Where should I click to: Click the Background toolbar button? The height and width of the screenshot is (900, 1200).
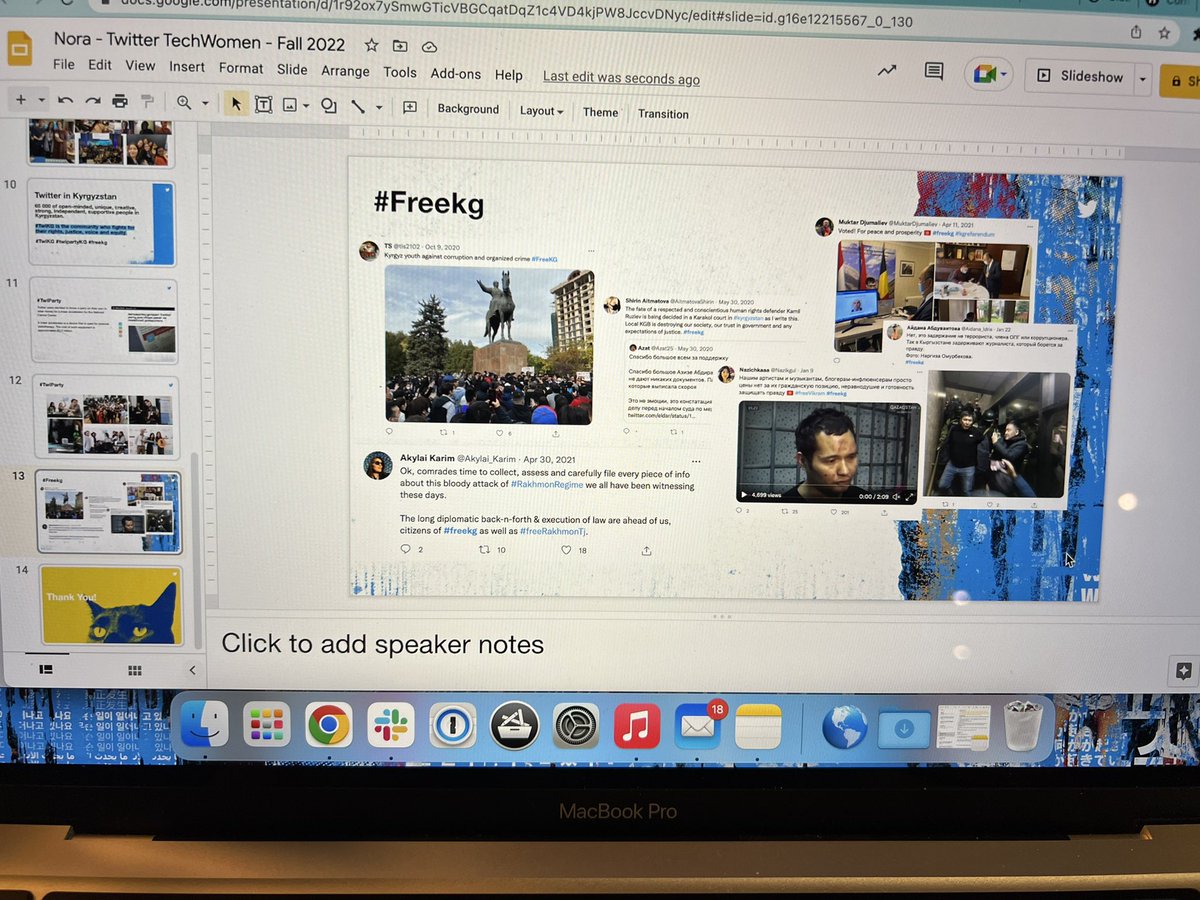tap(468, 109)
